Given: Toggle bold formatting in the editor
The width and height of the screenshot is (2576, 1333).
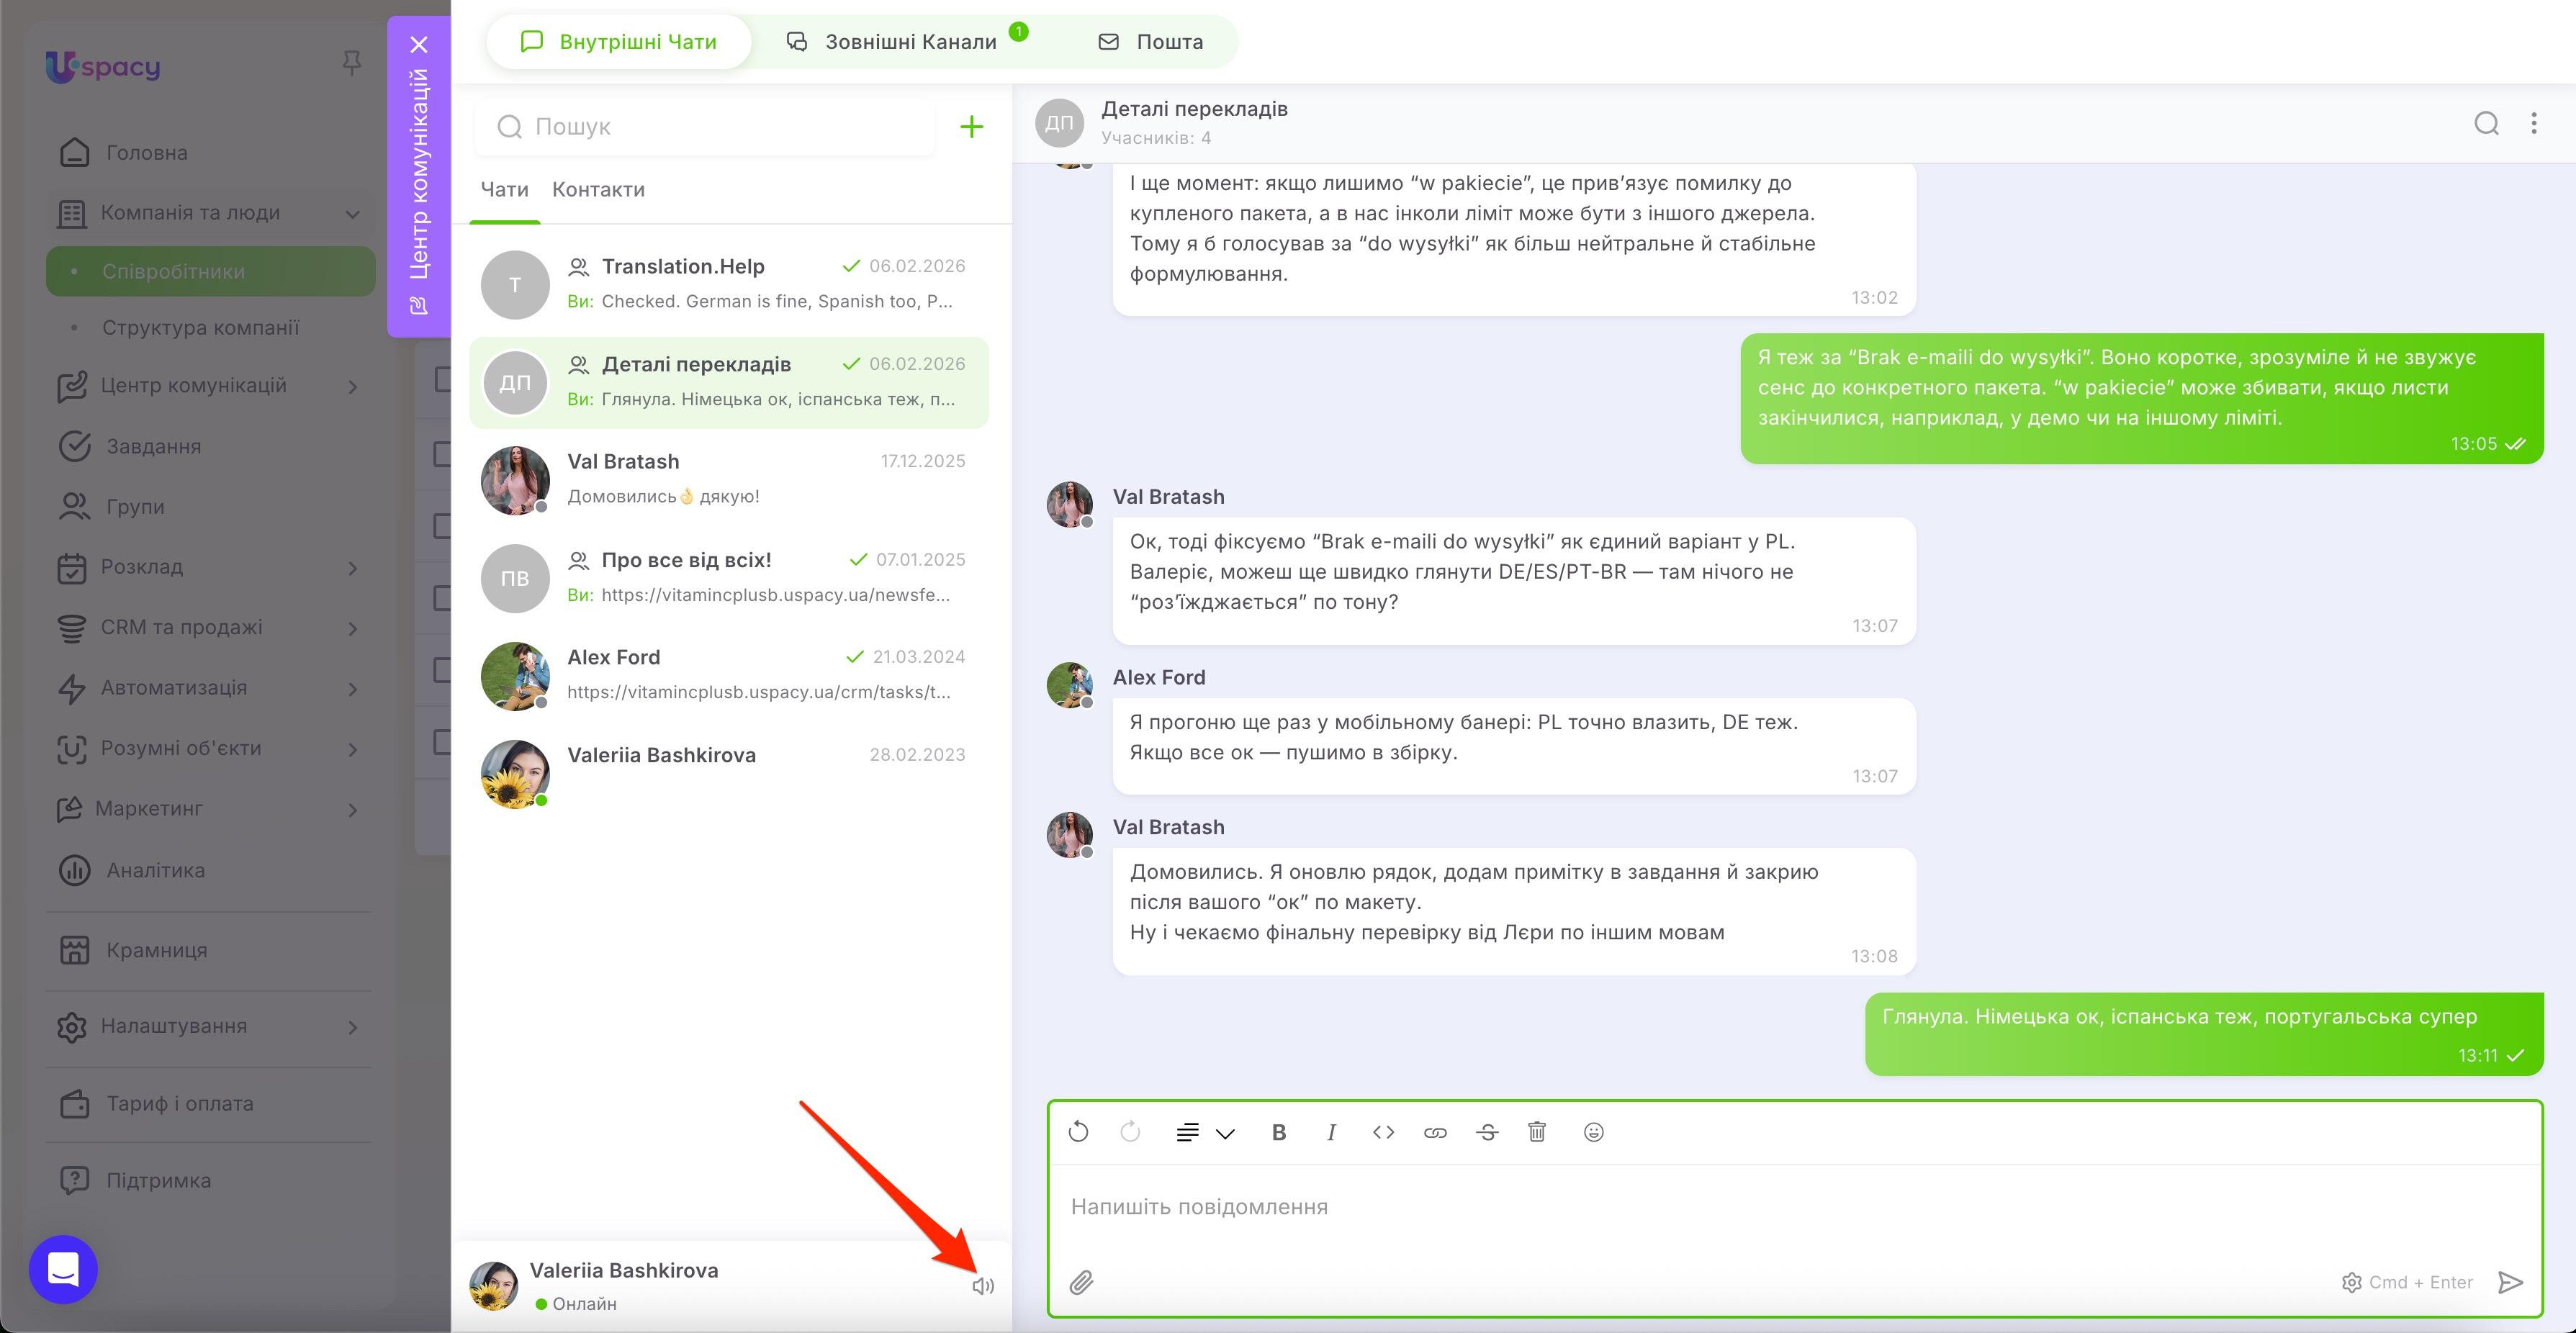Looking at the screenshot, I should tap(1278, 1132).
